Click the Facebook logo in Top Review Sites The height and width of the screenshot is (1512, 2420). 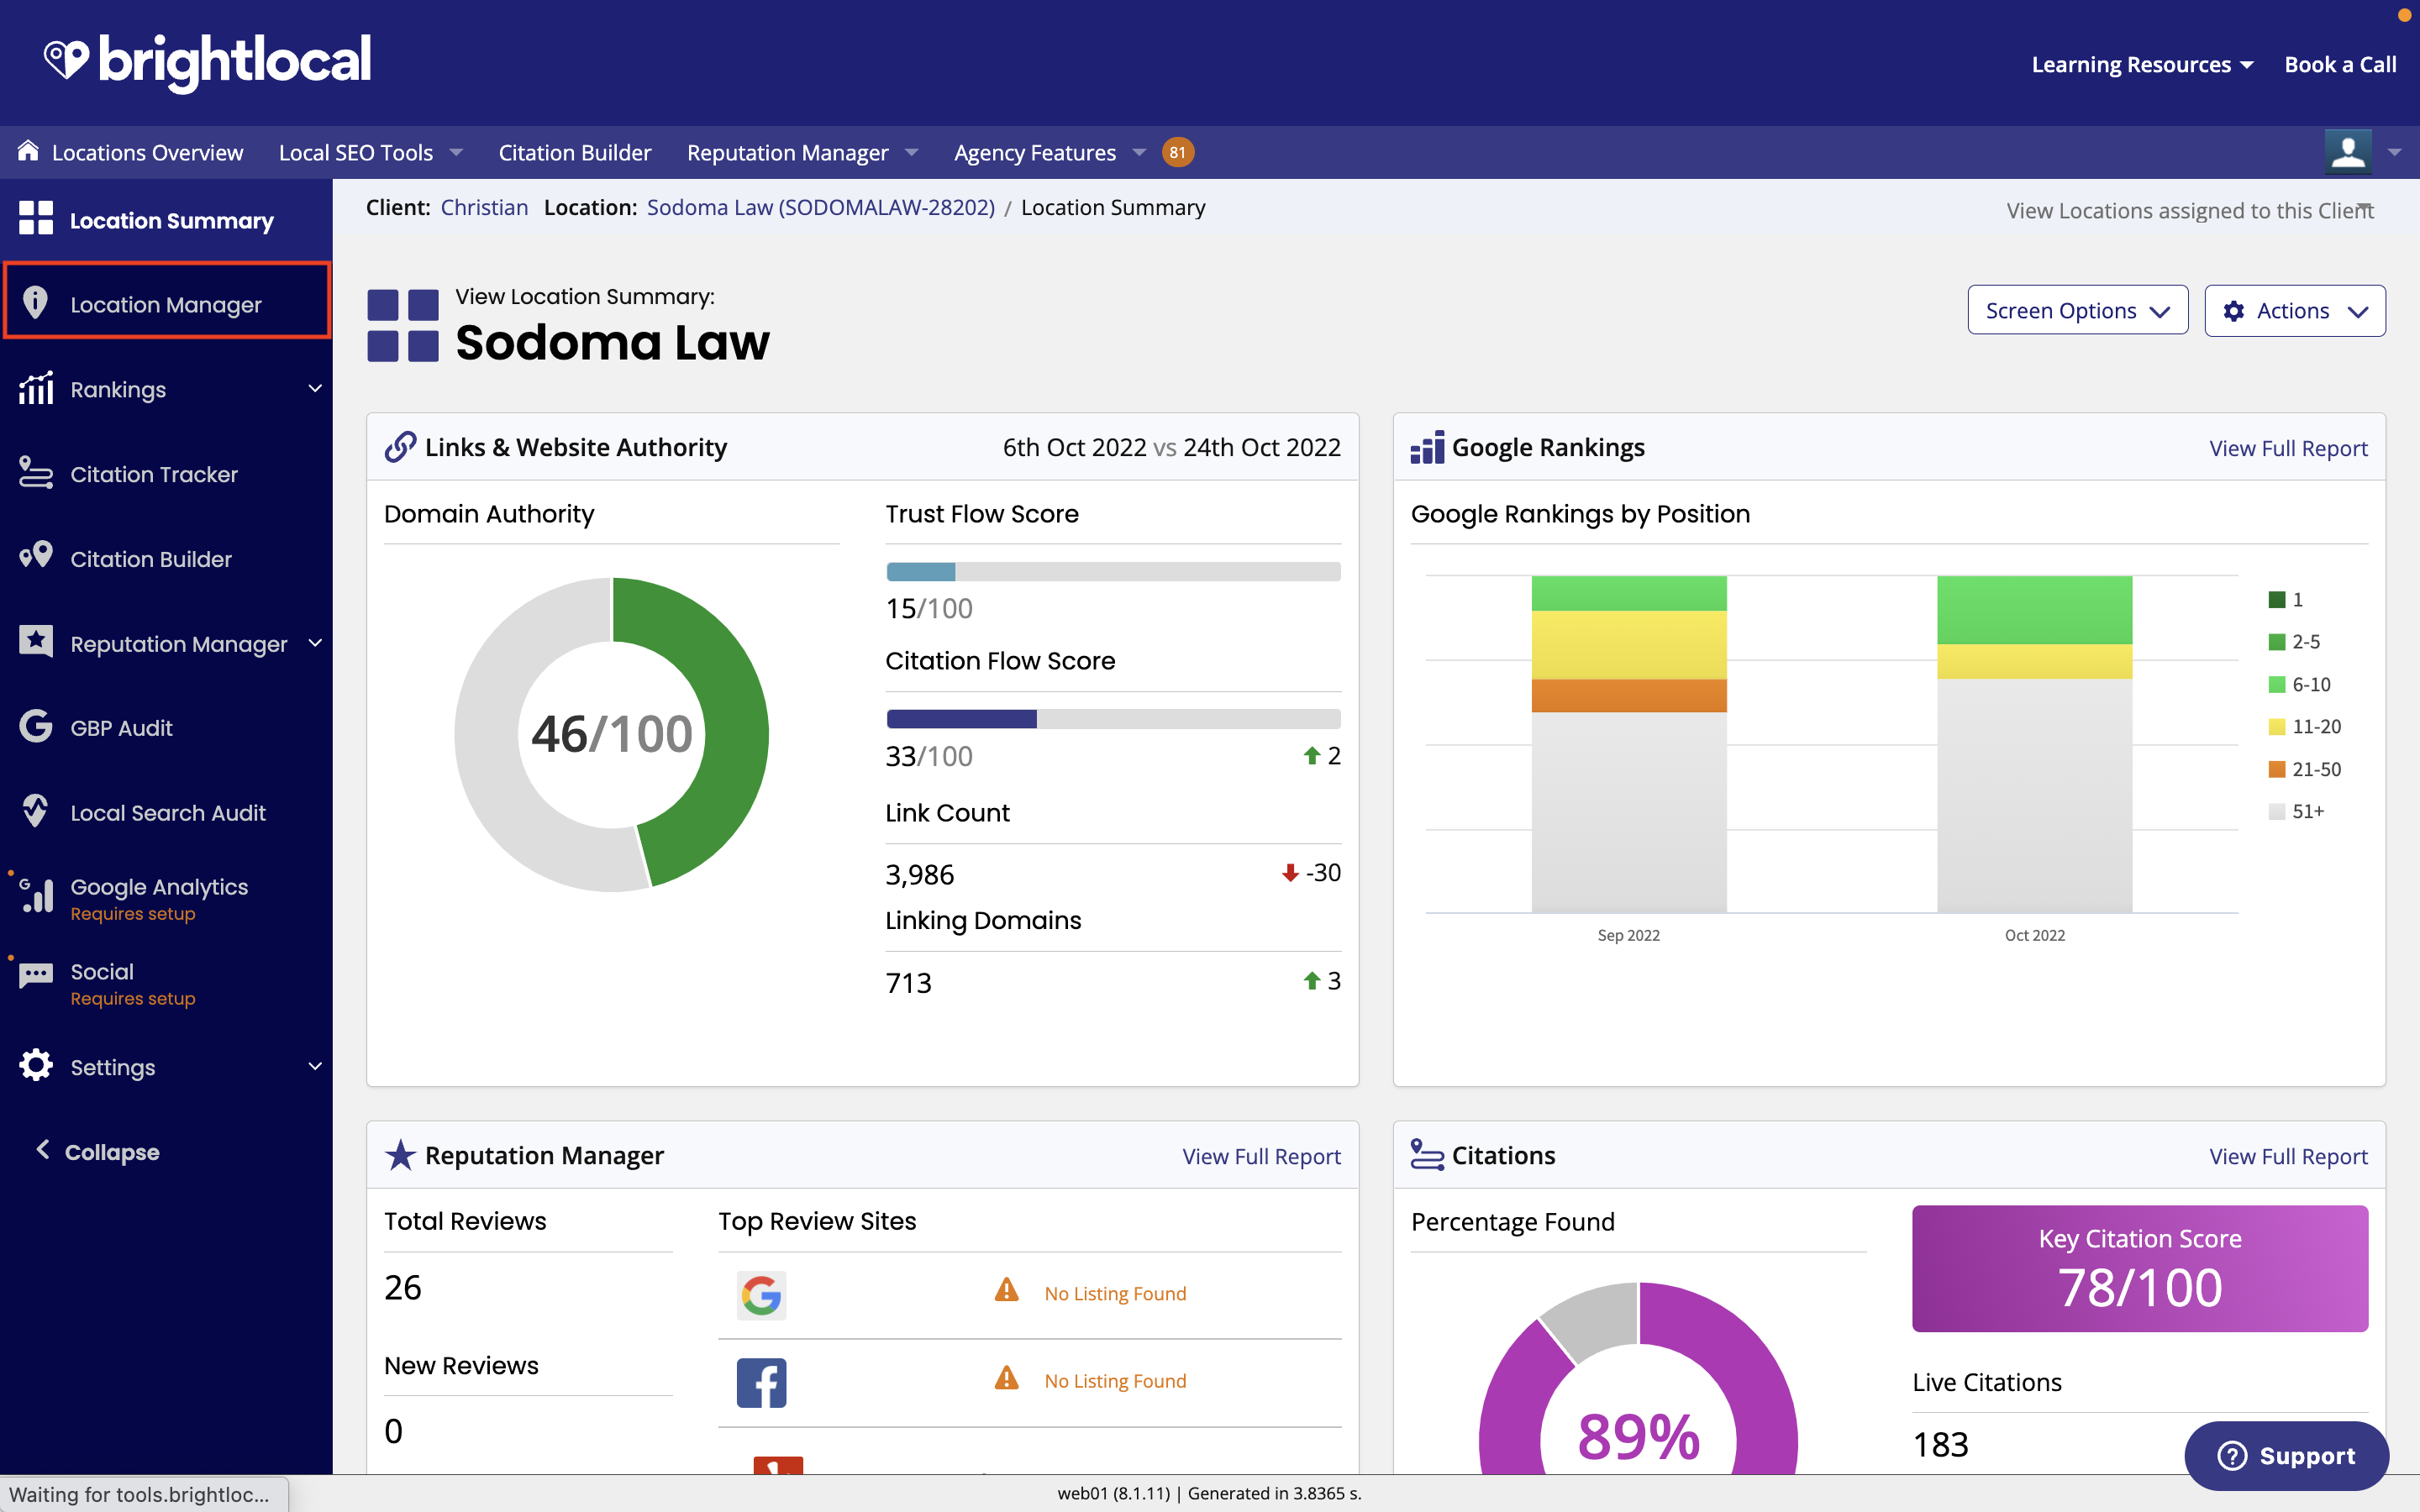click(x=761, y=1382)
